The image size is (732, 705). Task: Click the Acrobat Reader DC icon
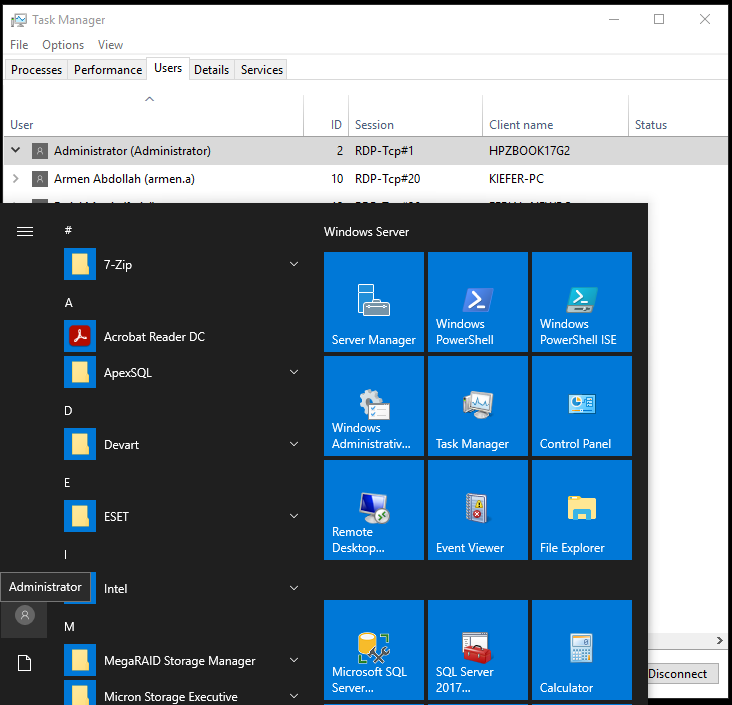80,336
